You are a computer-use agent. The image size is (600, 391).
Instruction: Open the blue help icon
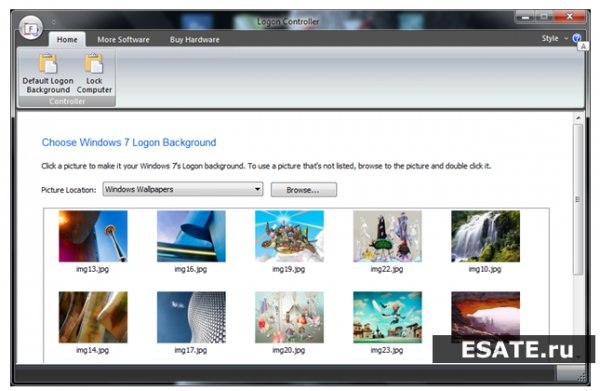coord(577,38)
